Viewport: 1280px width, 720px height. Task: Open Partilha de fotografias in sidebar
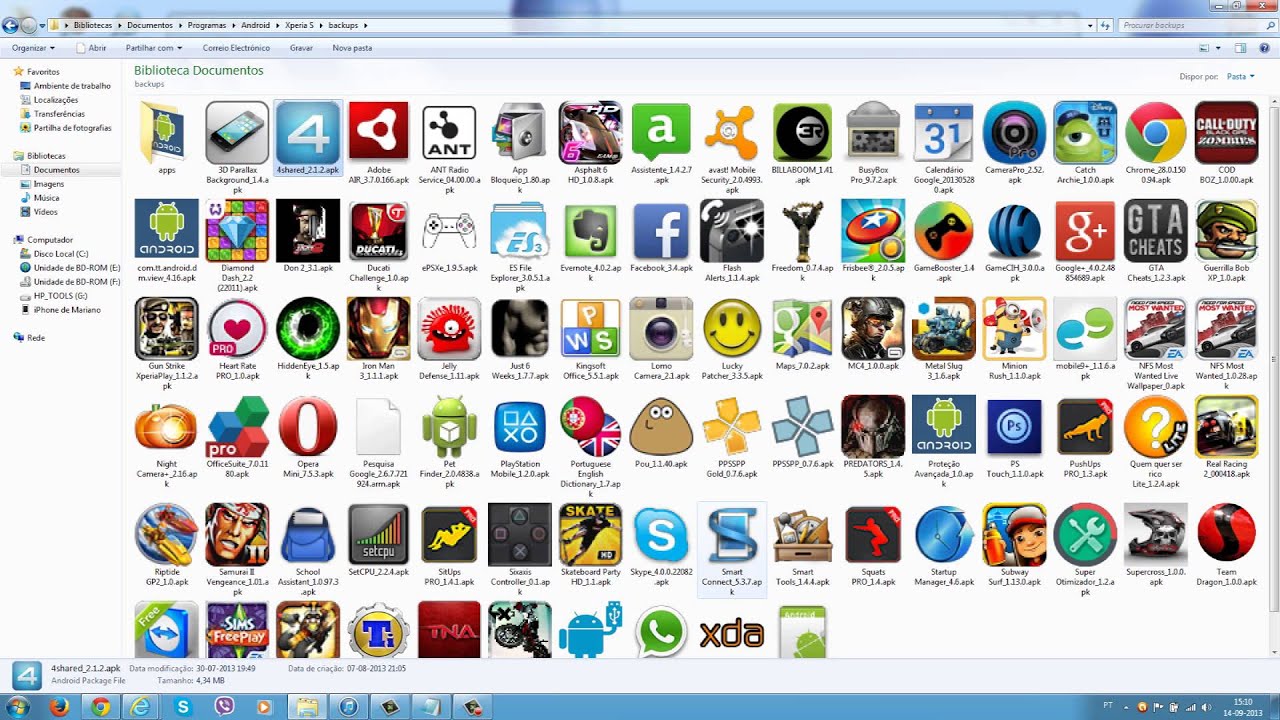72,128
